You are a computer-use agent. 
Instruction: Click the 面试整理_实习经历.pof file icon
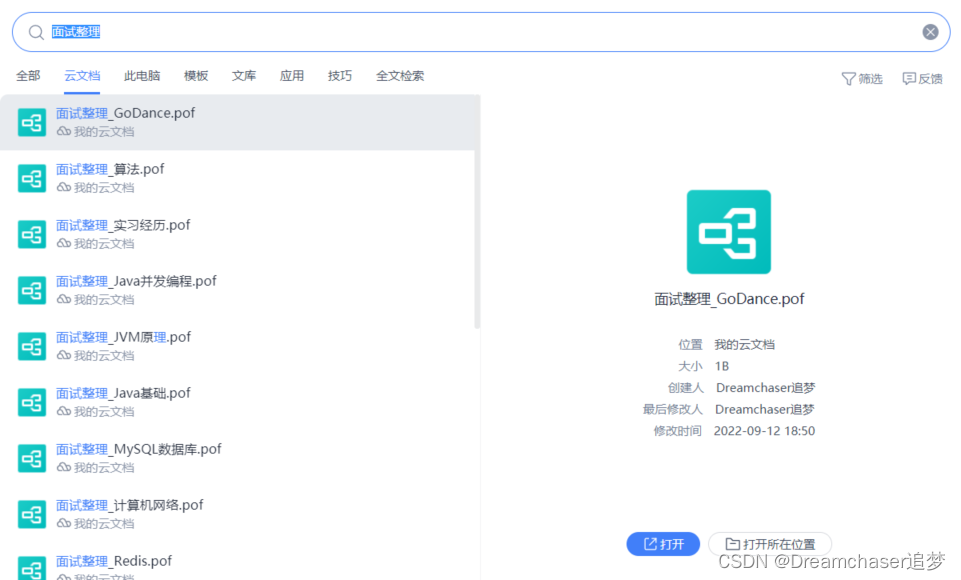[32, 234]
